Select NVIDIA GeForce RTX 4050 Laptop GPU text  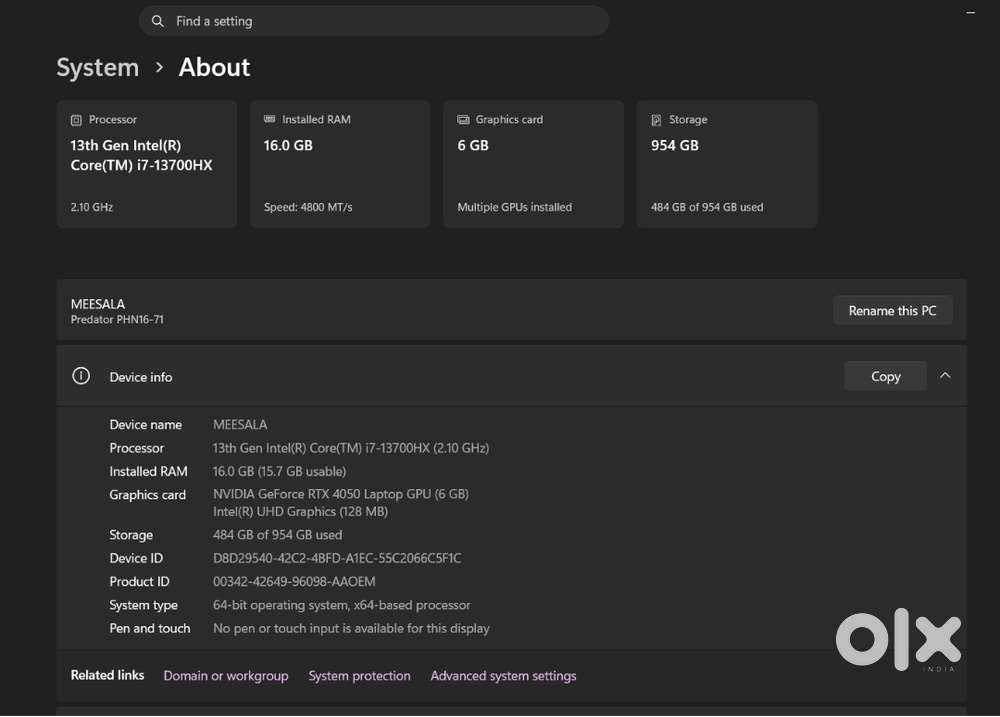pyautogui.click(x=341, y=494)
